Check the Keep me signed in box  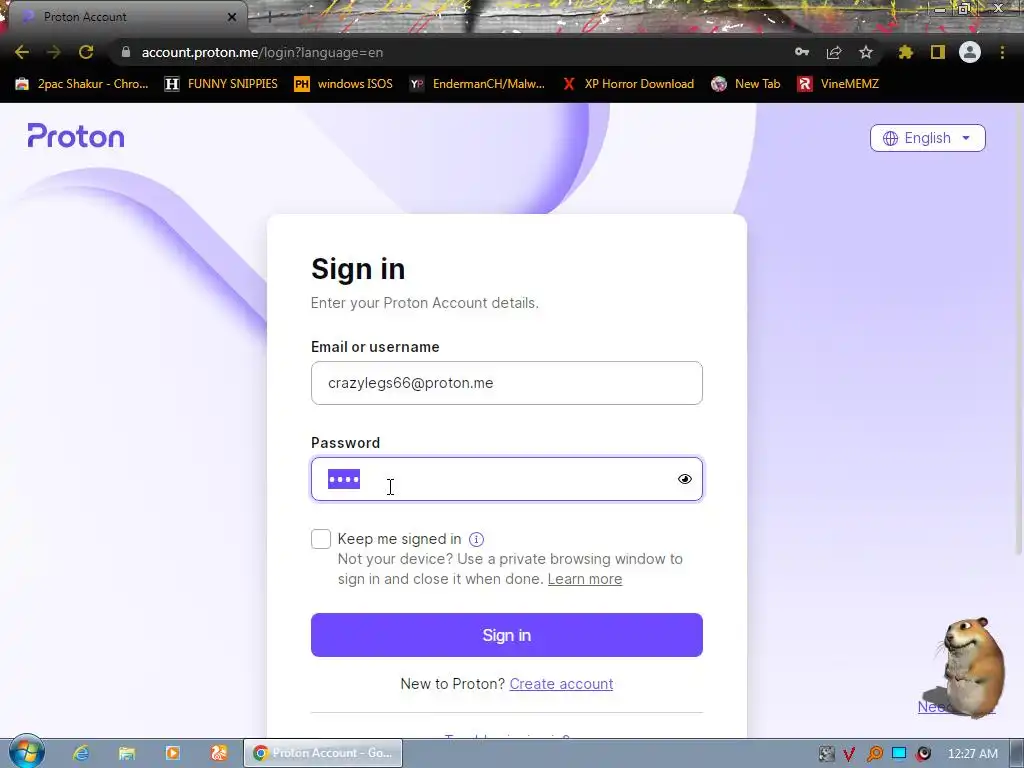(321, 539)
